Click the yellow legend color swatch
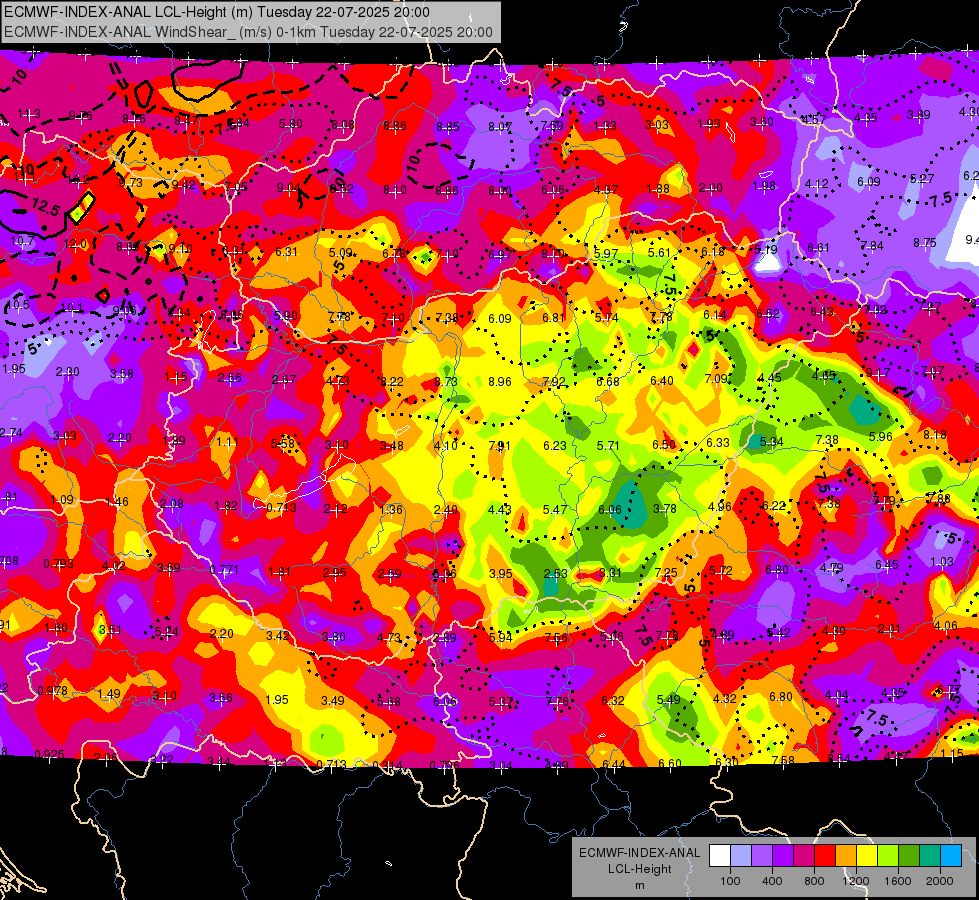979x900 pixels. click(867, 856)
